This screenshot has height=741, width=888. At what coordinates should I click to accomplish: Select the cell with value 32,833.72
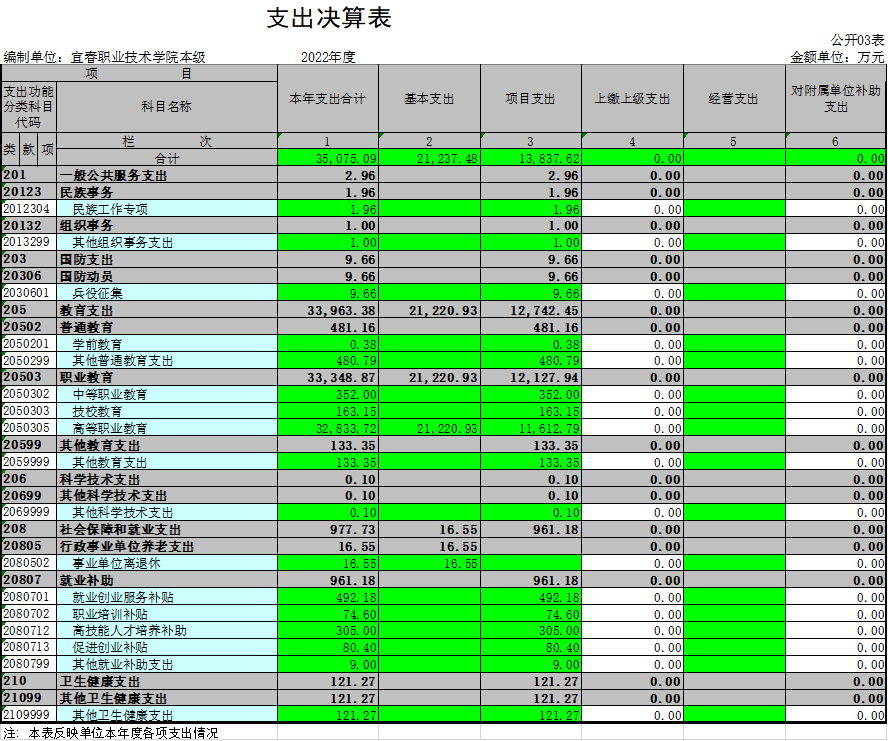[x=327, y=428]
